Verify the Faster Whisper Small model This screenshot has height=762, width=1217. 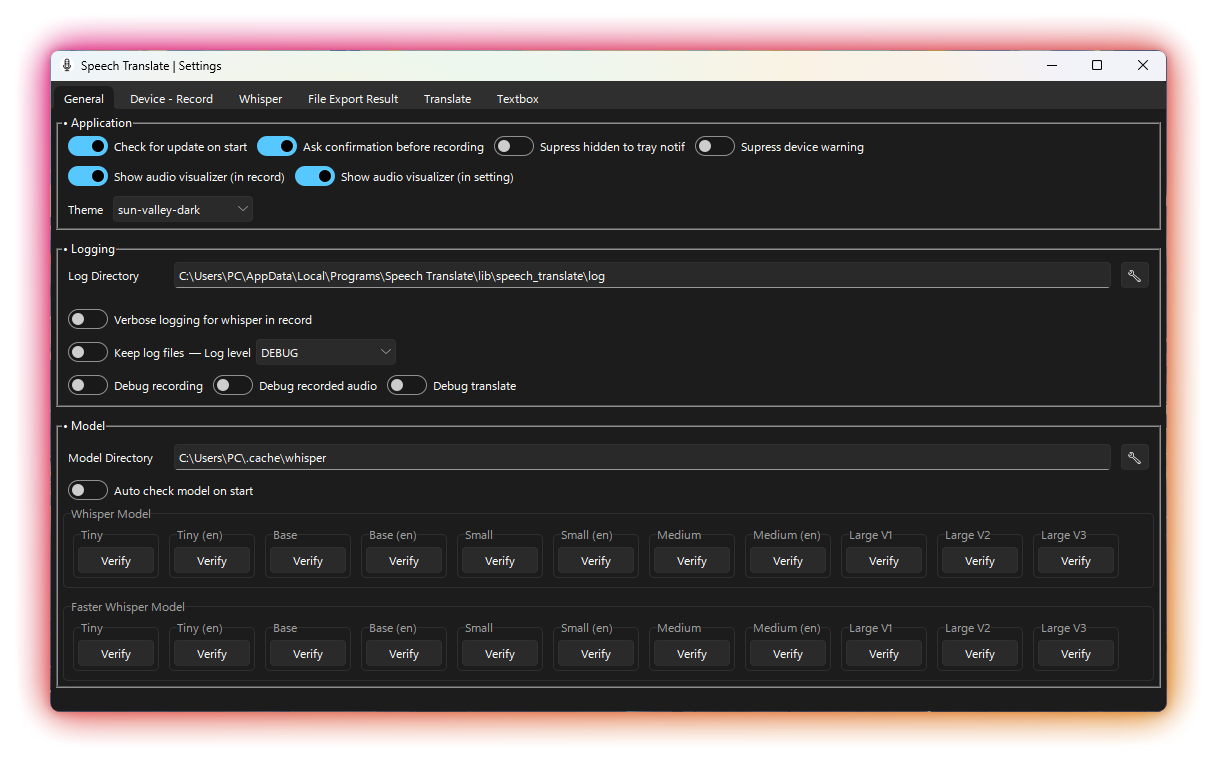pyautogui.click(x=500, y=654)
